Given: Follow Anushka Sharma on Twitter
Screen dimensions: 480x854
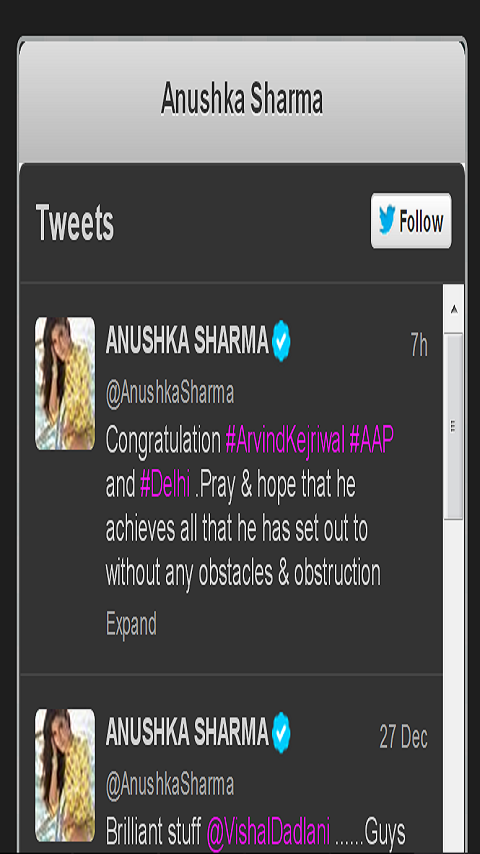Looking at the screenshot, I should (x=411, y=221).
